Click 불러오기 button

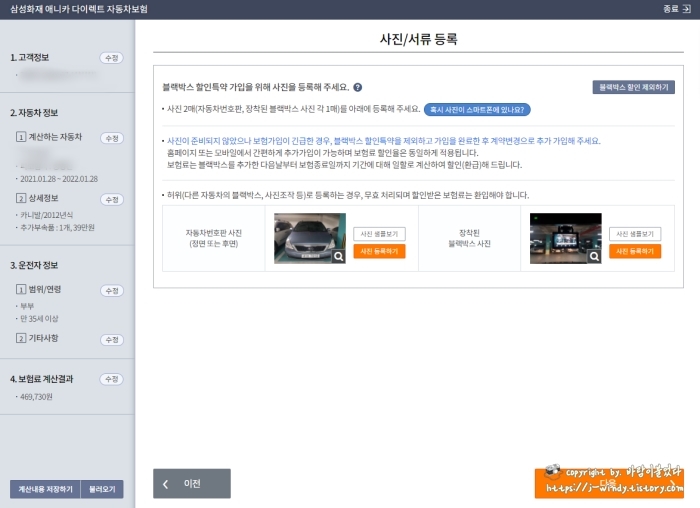(102, 489)
